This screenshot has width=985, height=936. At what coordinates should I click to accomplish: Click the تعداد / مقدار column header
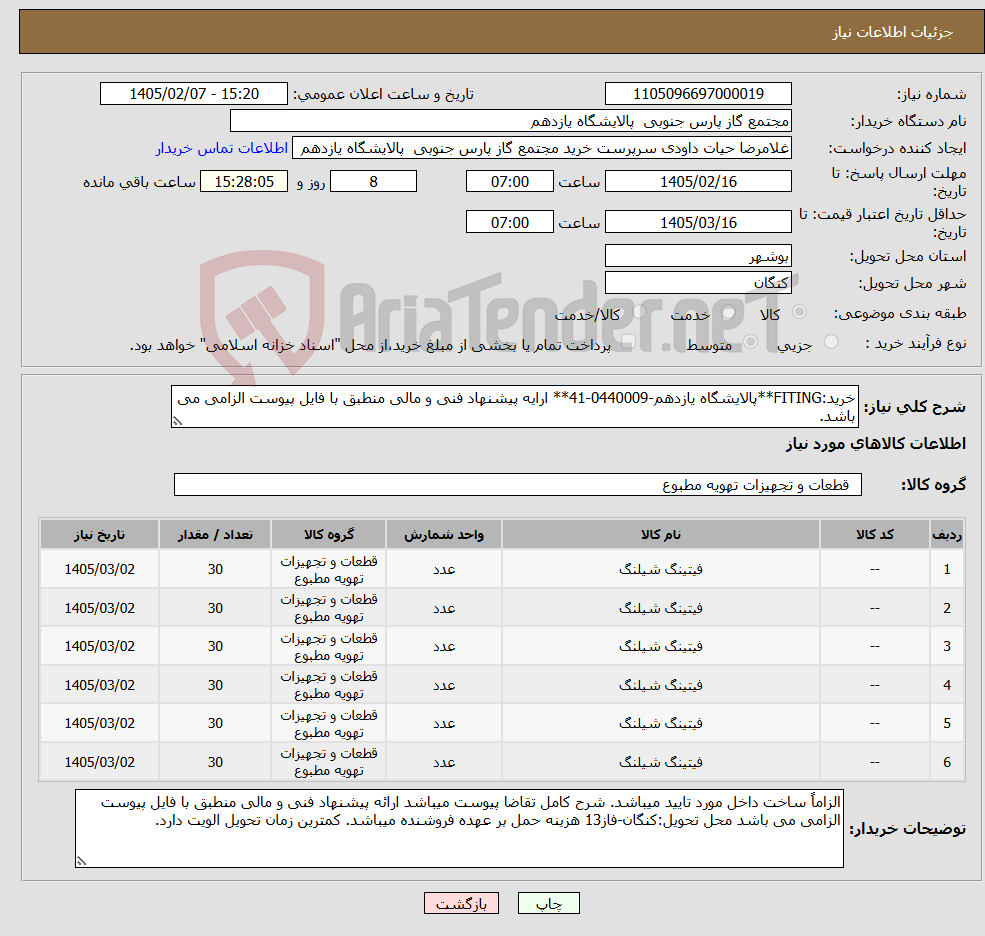point(215,535)
